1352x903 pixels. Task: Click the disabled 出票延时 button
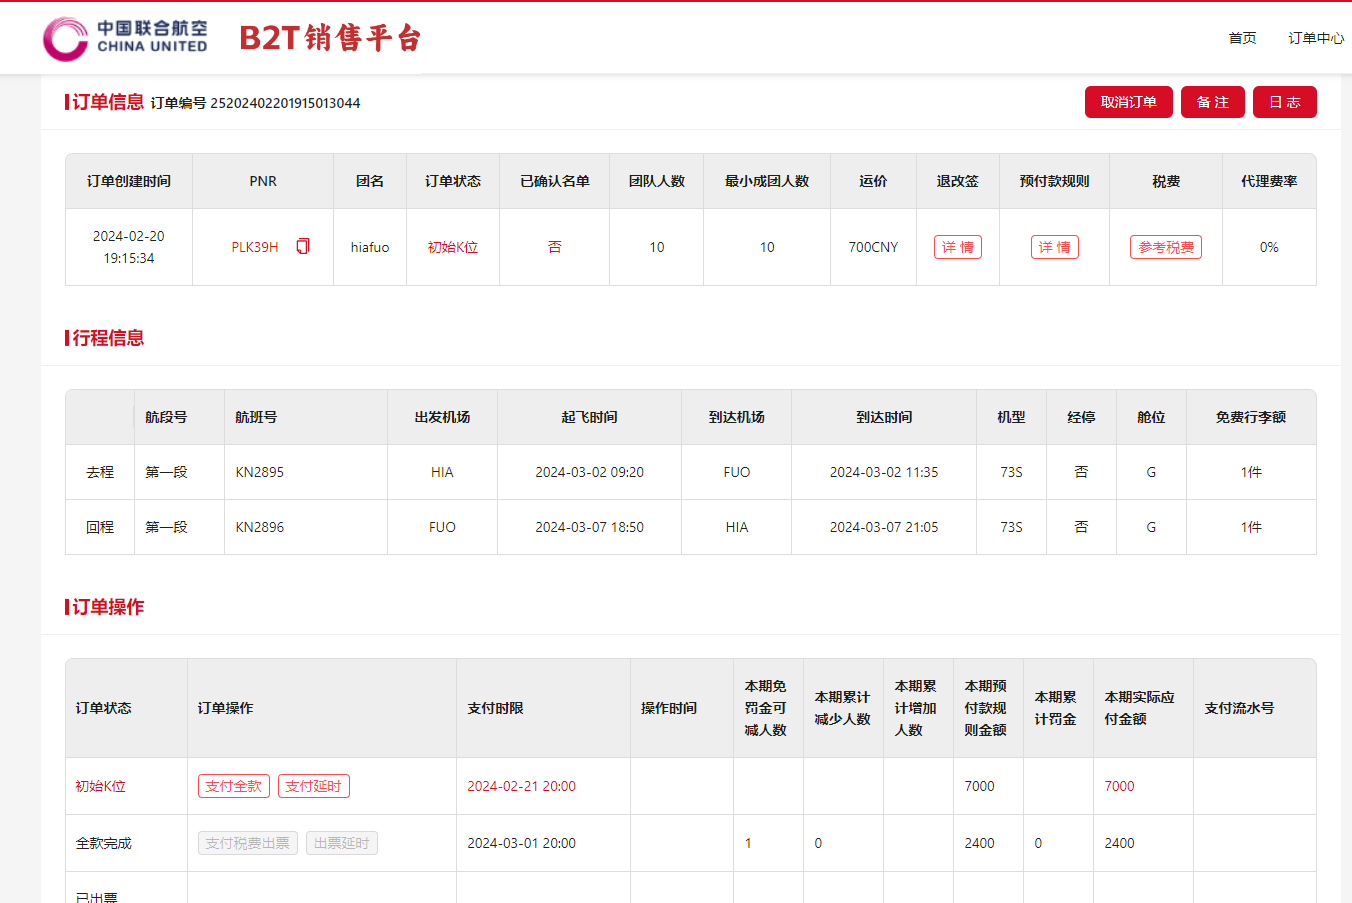341,843
